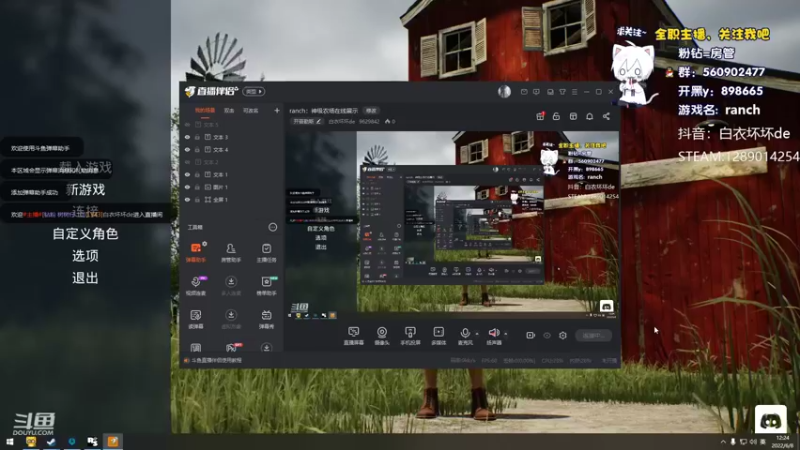The width and height of the screenshot is (800, 450).
Task: Click the 修改 button next to stream title
Action: pos(371,111)
